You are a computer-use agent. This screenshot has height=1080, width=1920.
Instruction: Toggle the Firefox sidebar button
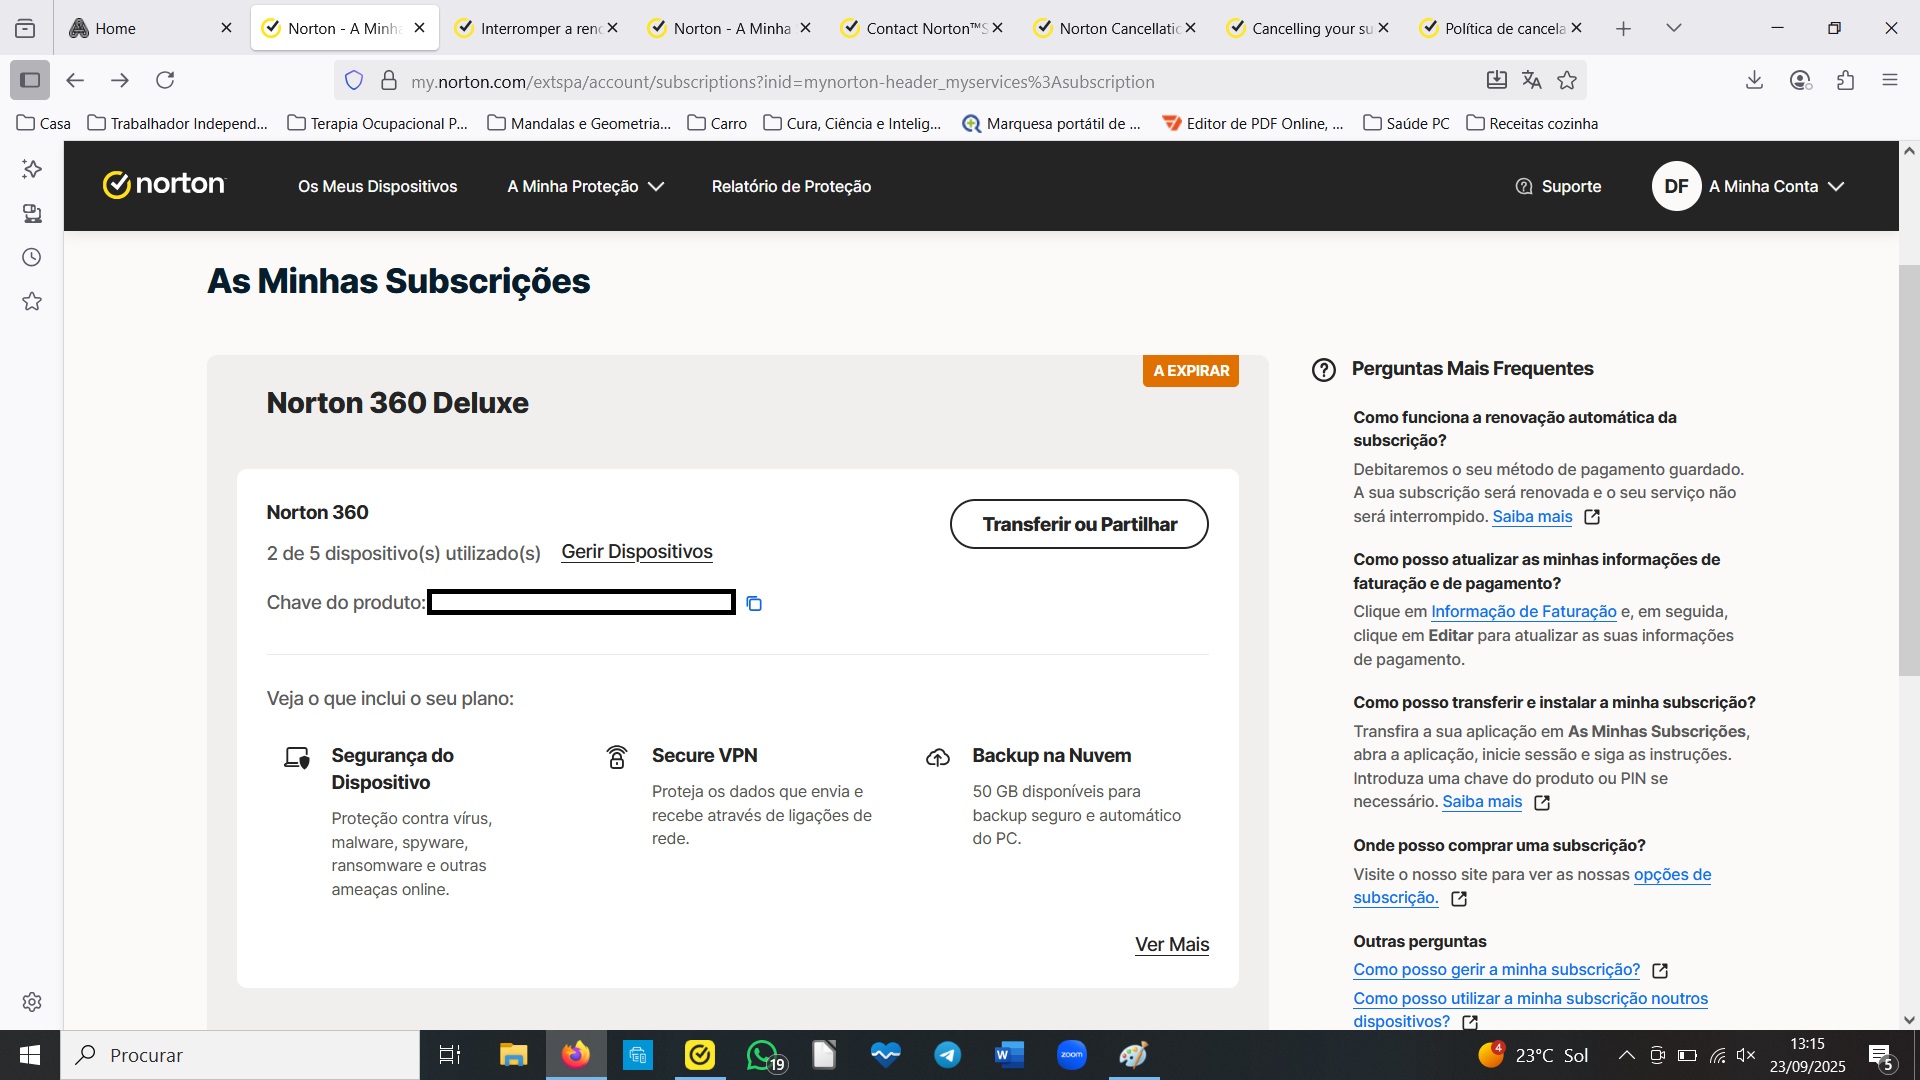(30, 80)
